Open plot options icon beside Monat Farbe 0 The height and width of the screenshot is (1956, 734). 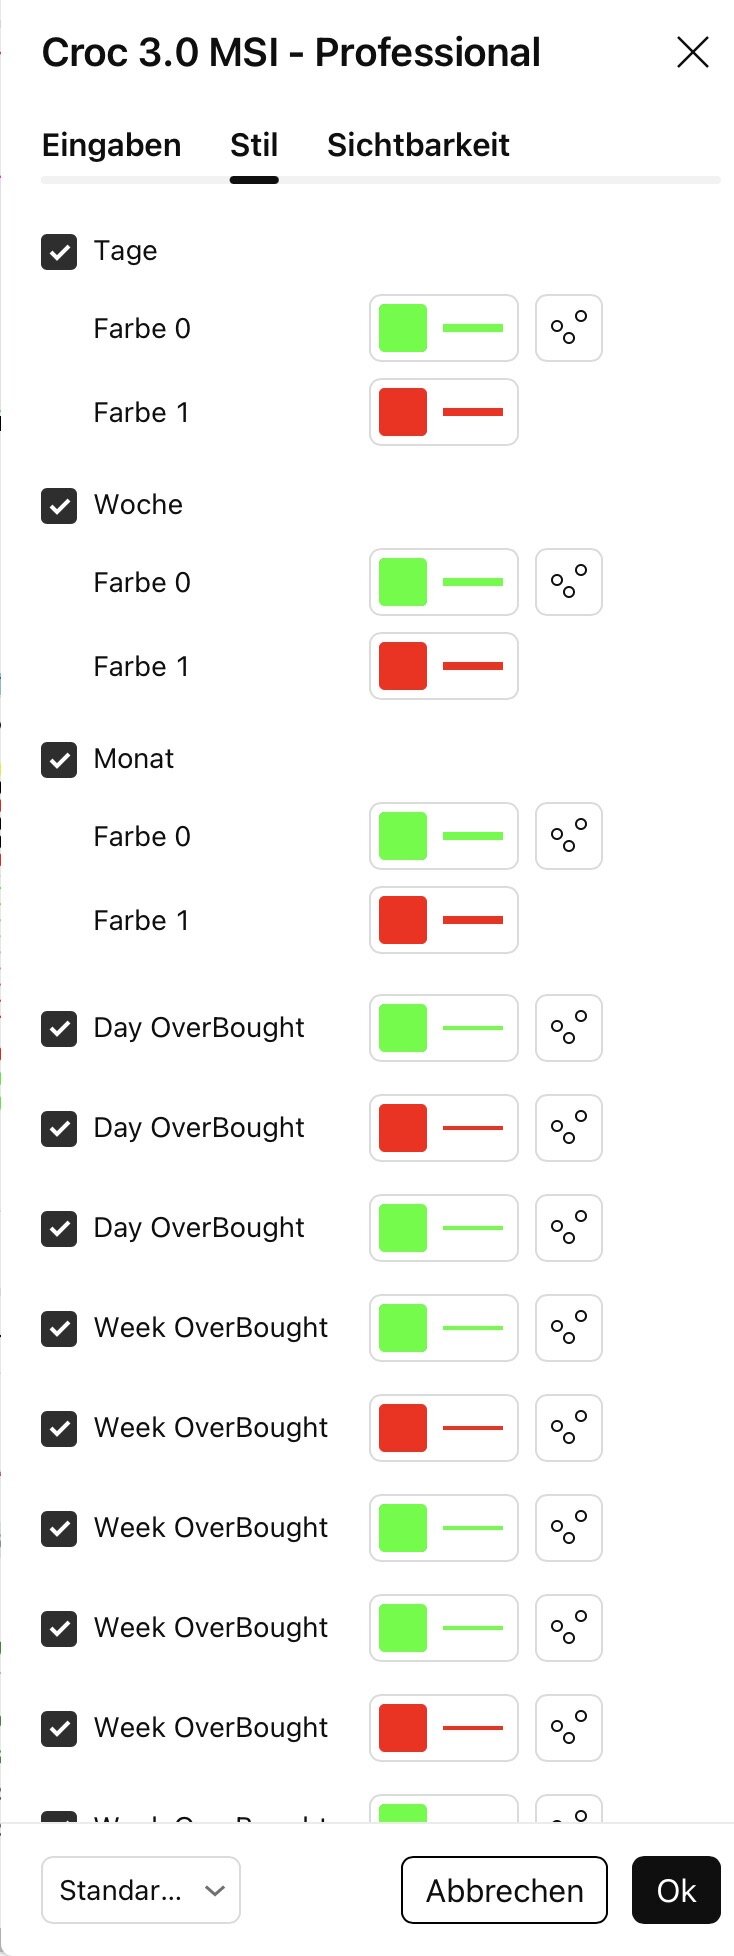(568, 836)
